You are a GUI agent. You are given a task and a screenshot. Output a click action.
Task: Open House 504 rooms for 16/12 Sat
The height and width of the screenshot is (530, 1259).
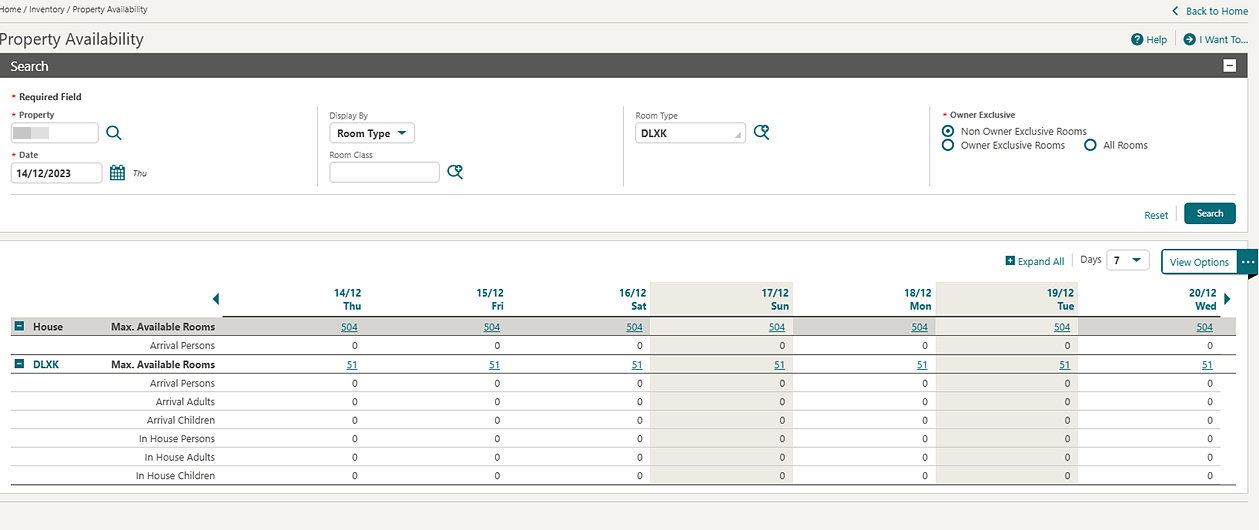[635, 327]
